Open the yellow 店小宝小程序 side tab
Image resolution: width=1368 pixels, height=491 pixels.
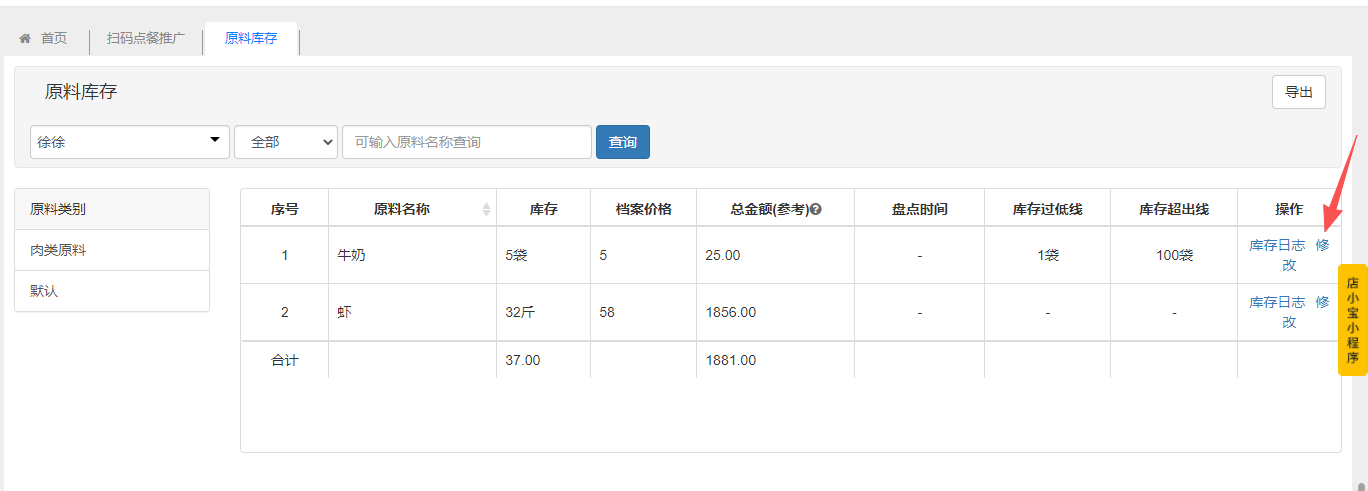[x=1352, y=320]
